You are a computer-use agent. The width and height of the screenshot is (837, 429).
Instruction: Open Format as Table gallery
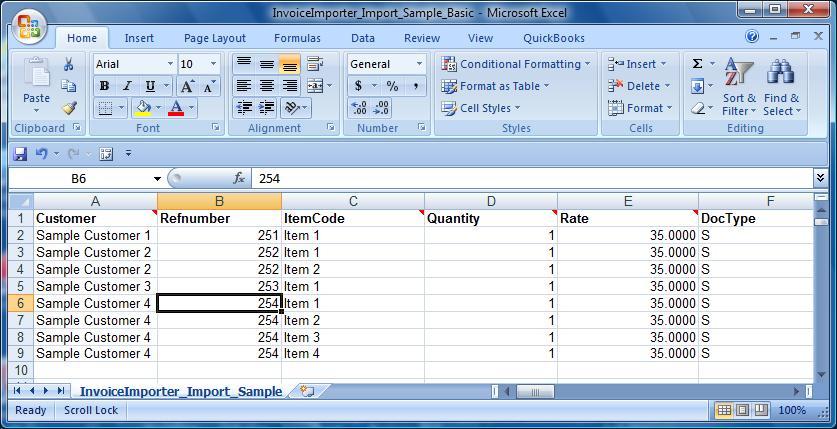(495, 86)
